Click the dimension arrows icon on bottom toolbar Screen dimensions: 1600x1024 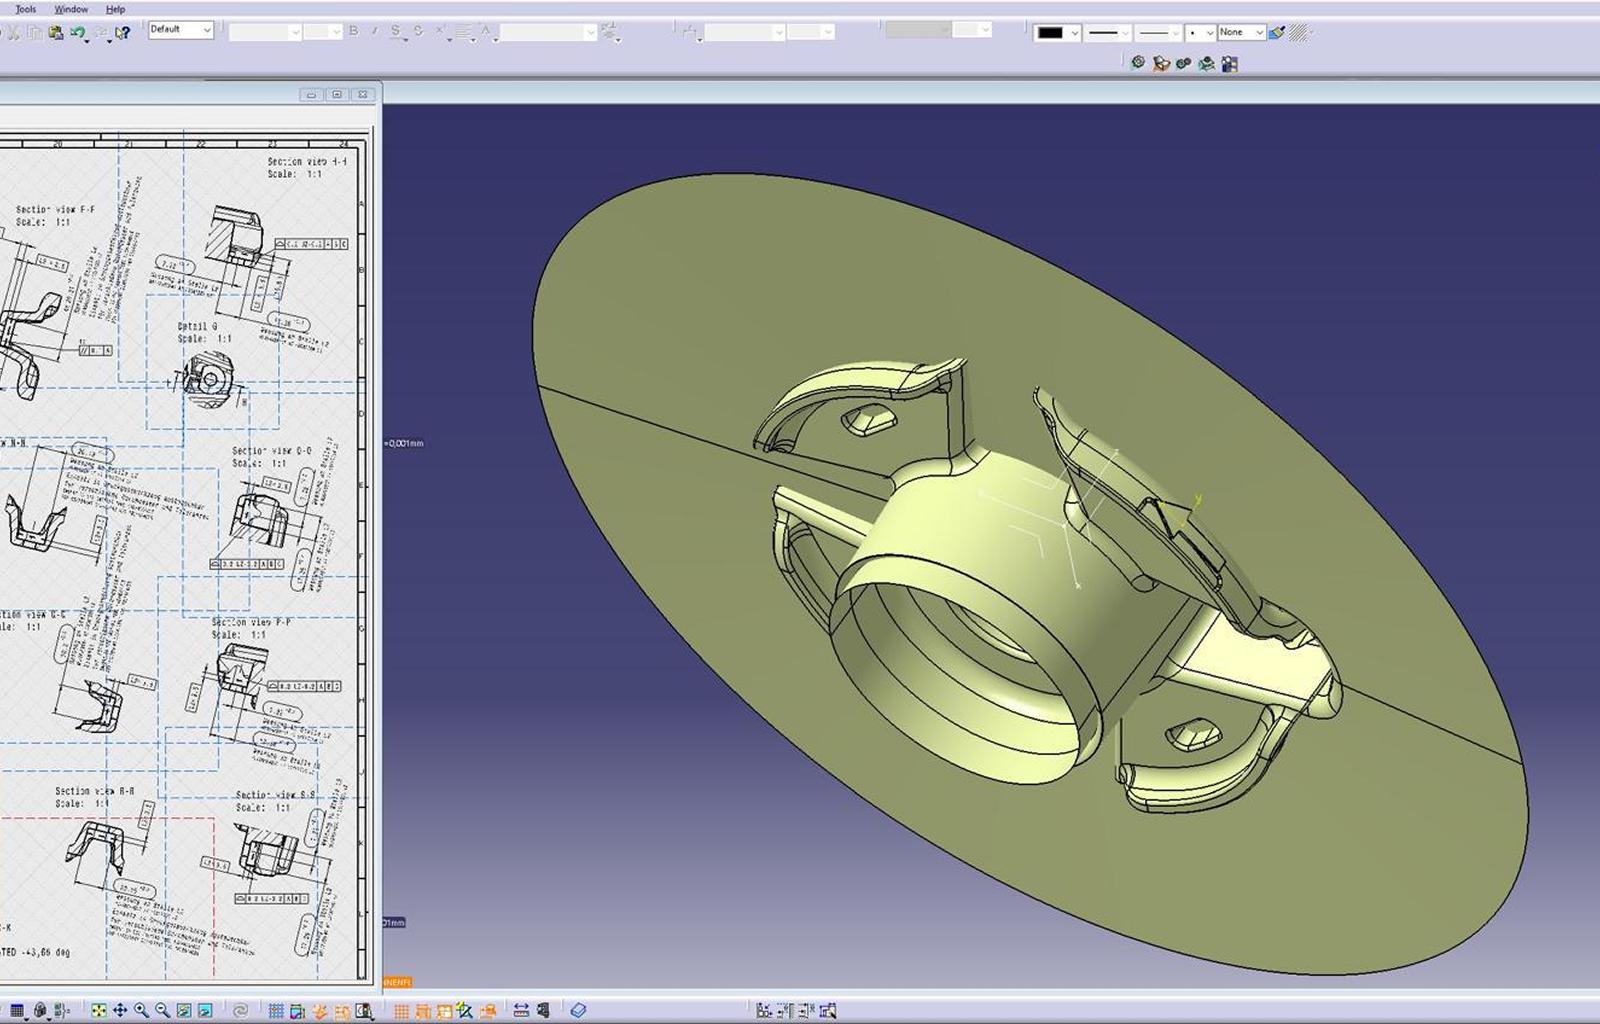point(521,1011)
